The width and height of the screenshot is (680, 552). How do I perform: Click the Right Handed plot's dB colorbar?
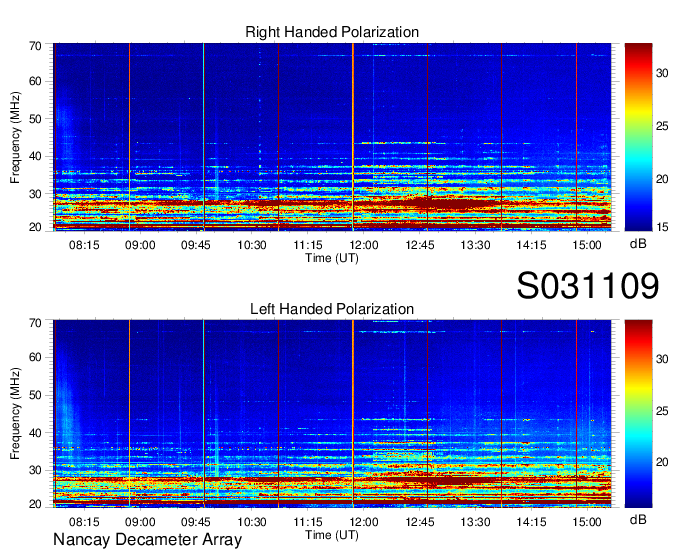point(638,137)
